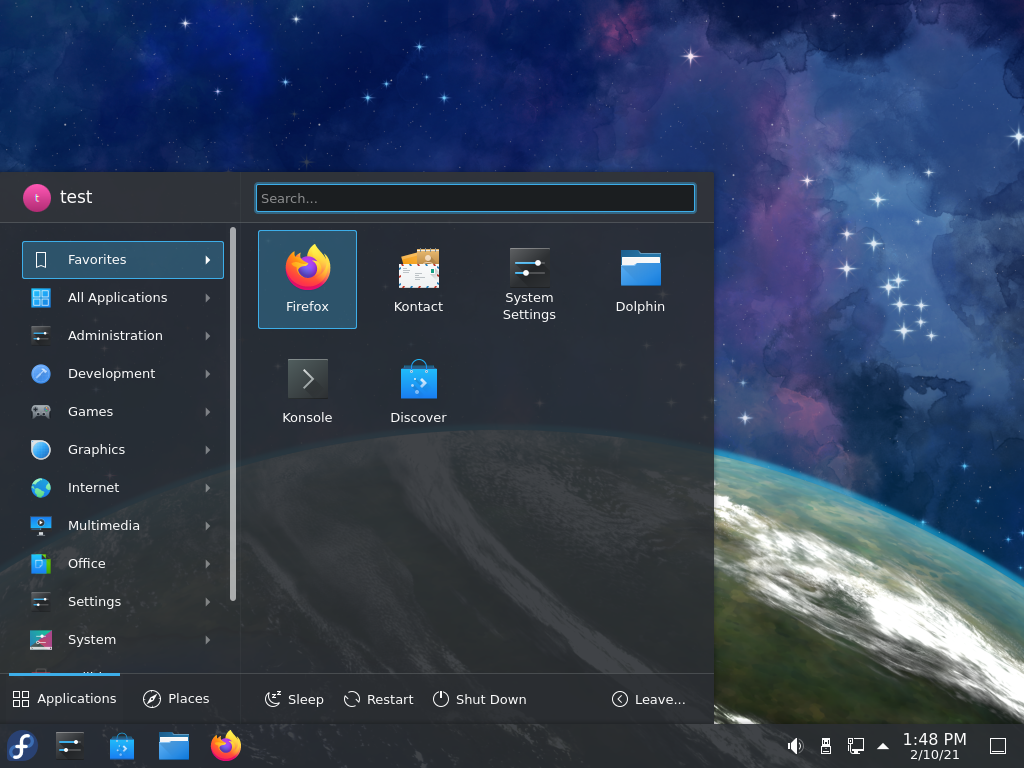
Task: Launch Firefox from the taskbar
Action: pyautogui.click(x=226, y=746)
